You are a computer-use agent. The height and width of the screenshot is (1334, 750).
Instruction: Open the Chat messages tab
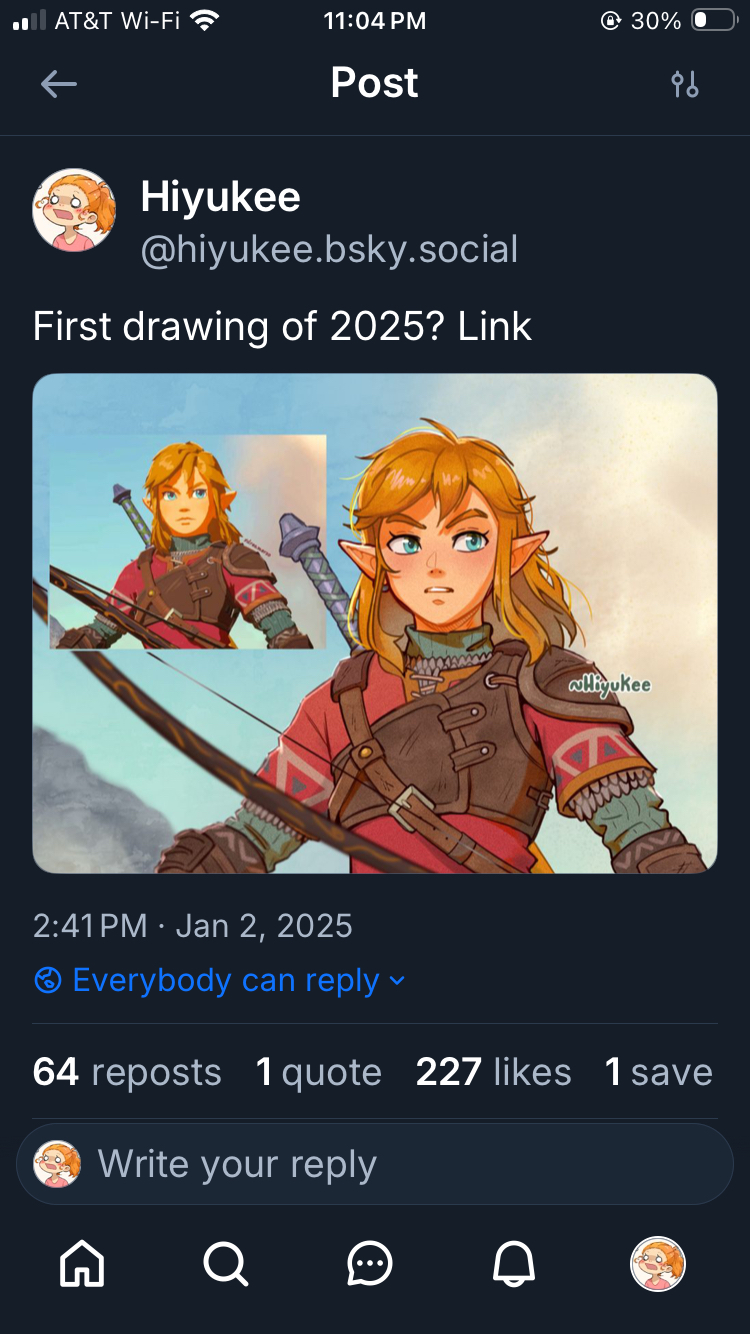click(x=370, y=1265)
